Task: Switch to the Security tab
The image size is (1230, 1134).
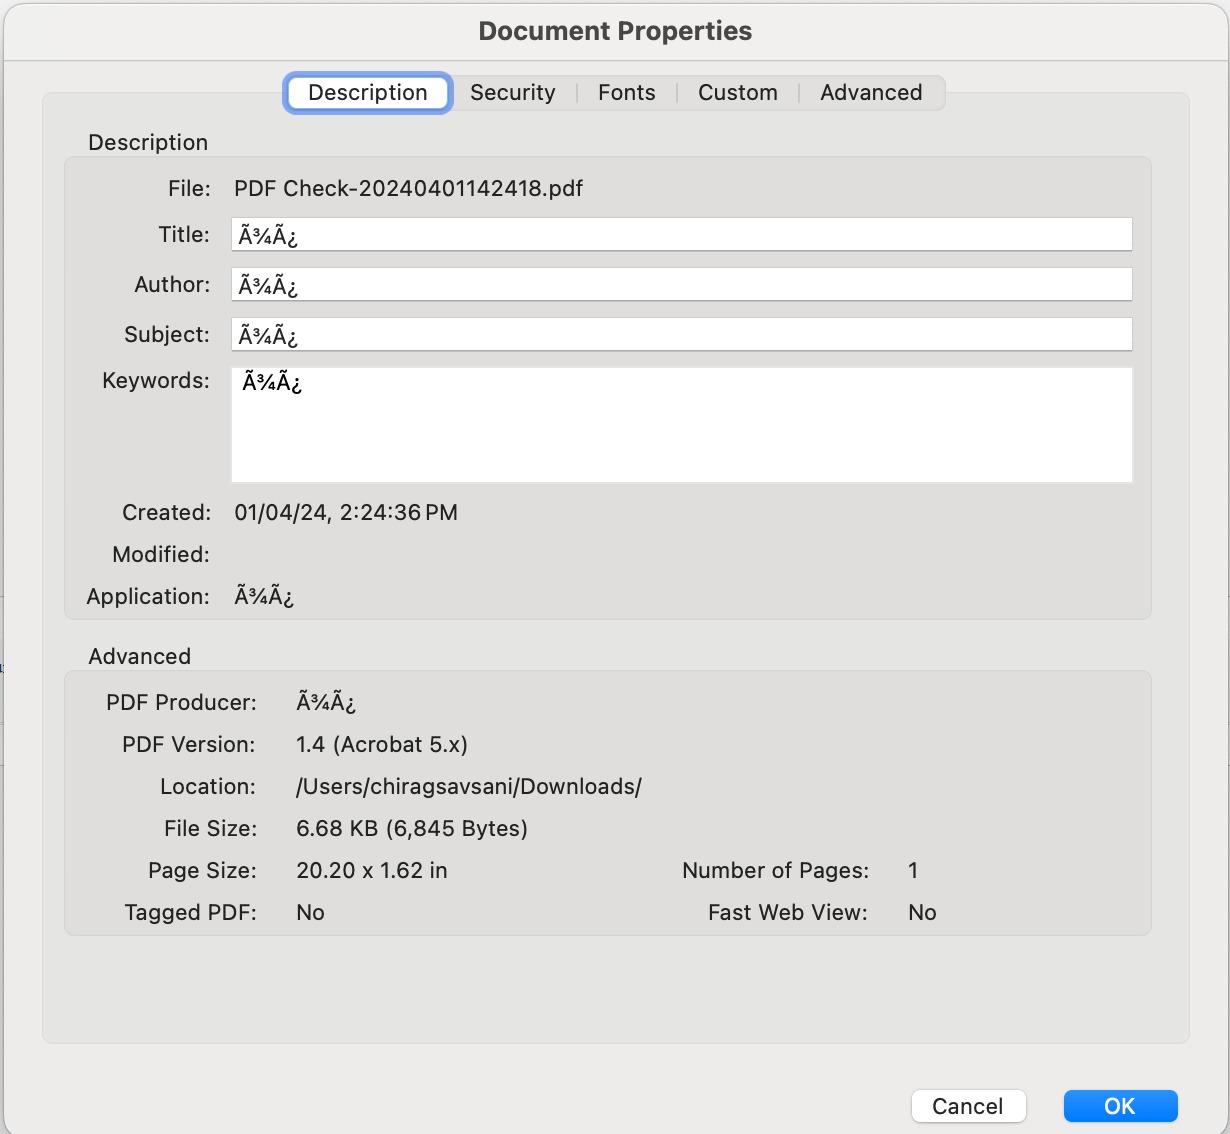Action: pyautogui.click(x=512, y=93)
